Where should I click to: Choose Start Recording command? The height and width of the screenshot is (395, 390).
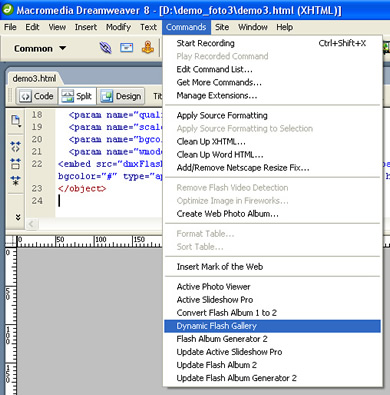[x=273, y=43]
